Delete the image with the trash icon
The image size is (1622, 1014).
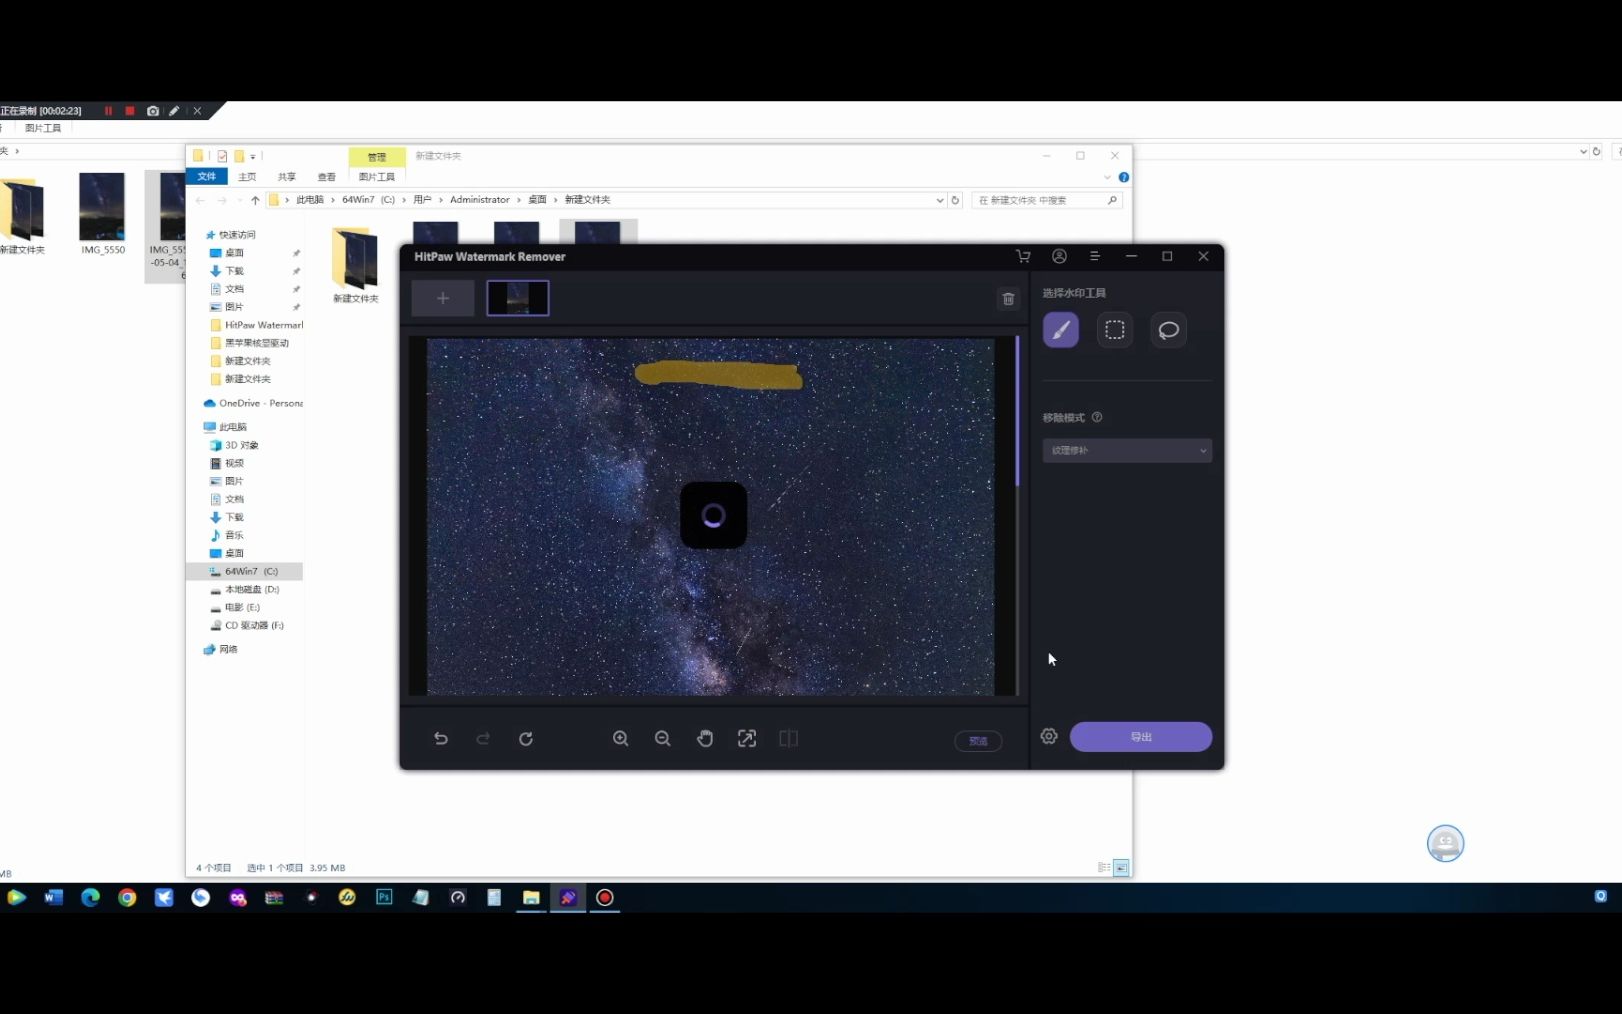pos(1008,298)
